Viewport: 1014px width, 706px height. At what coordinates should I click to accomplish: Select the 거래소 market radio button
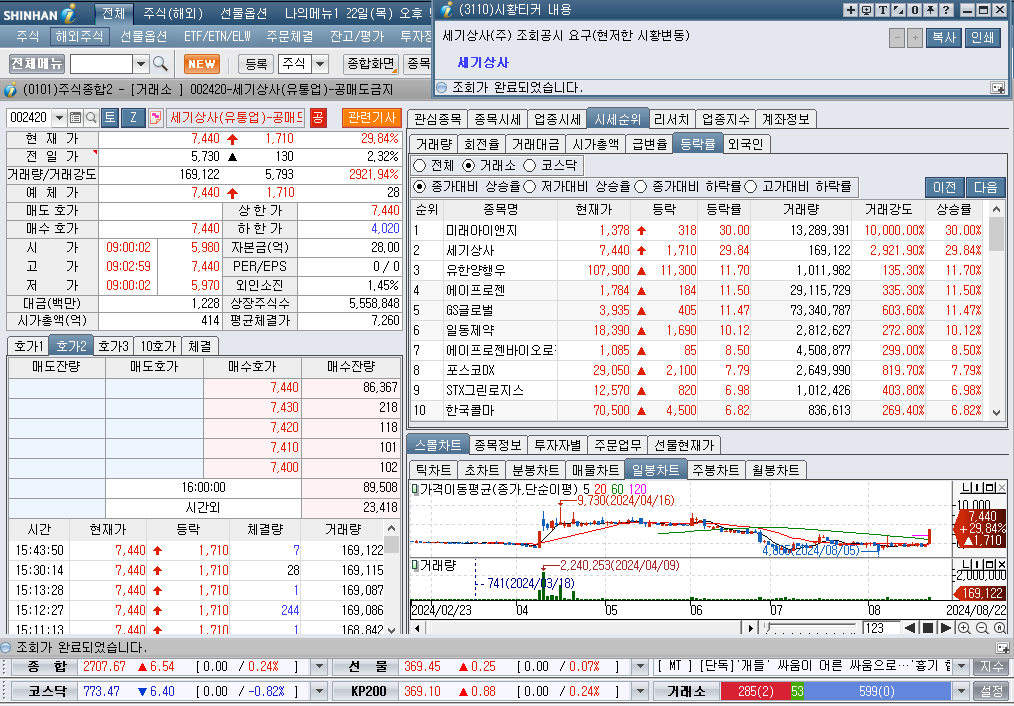[469, 166]
